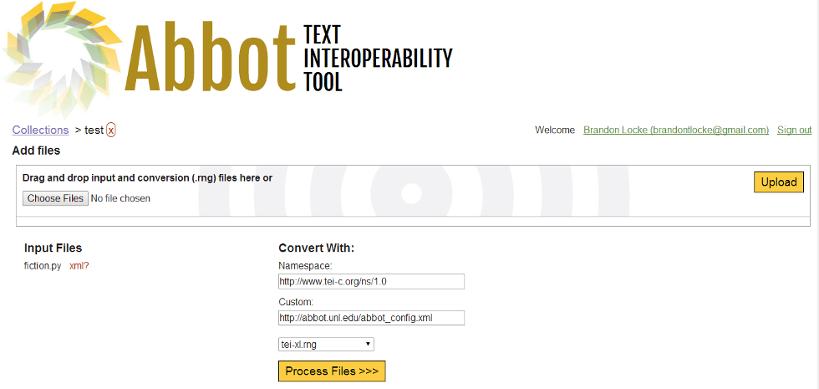Click the Process Files >>> button
The image size is (819, 389).
click(332, 371)
